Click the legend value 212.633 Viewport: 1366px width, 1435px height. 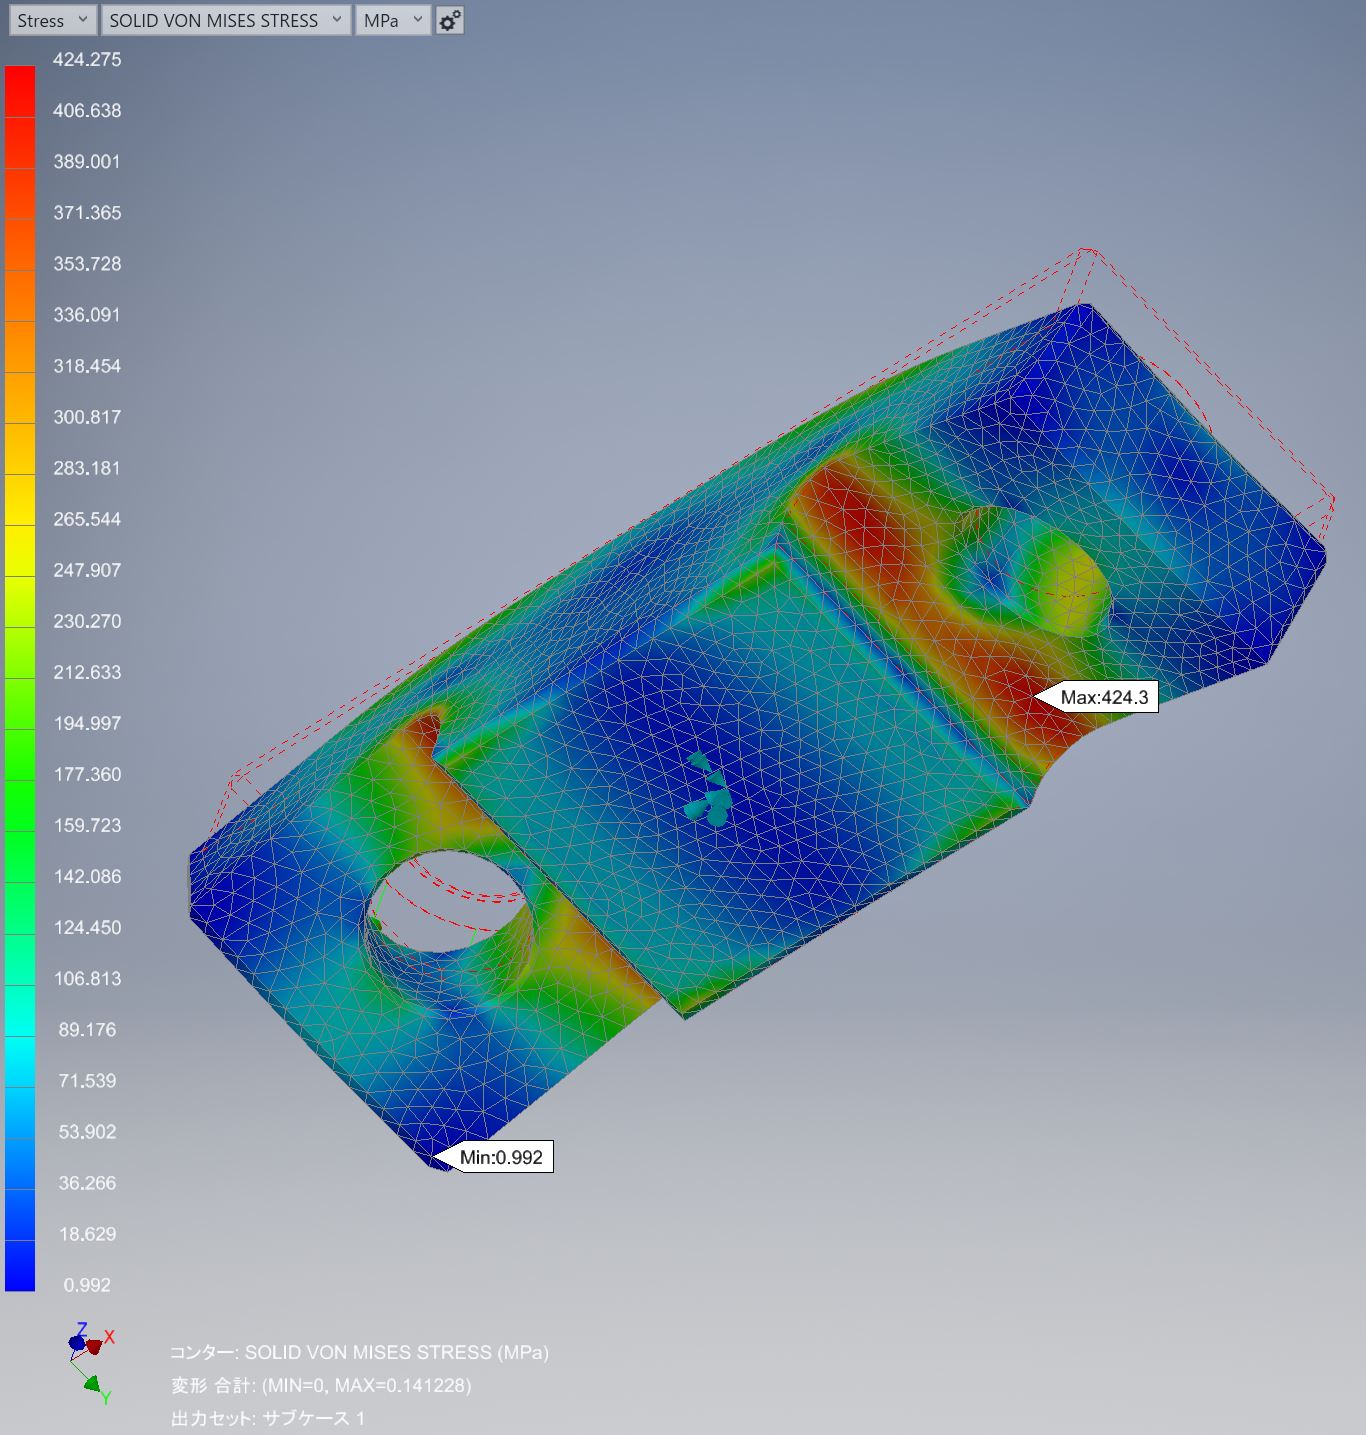point(87,672)
